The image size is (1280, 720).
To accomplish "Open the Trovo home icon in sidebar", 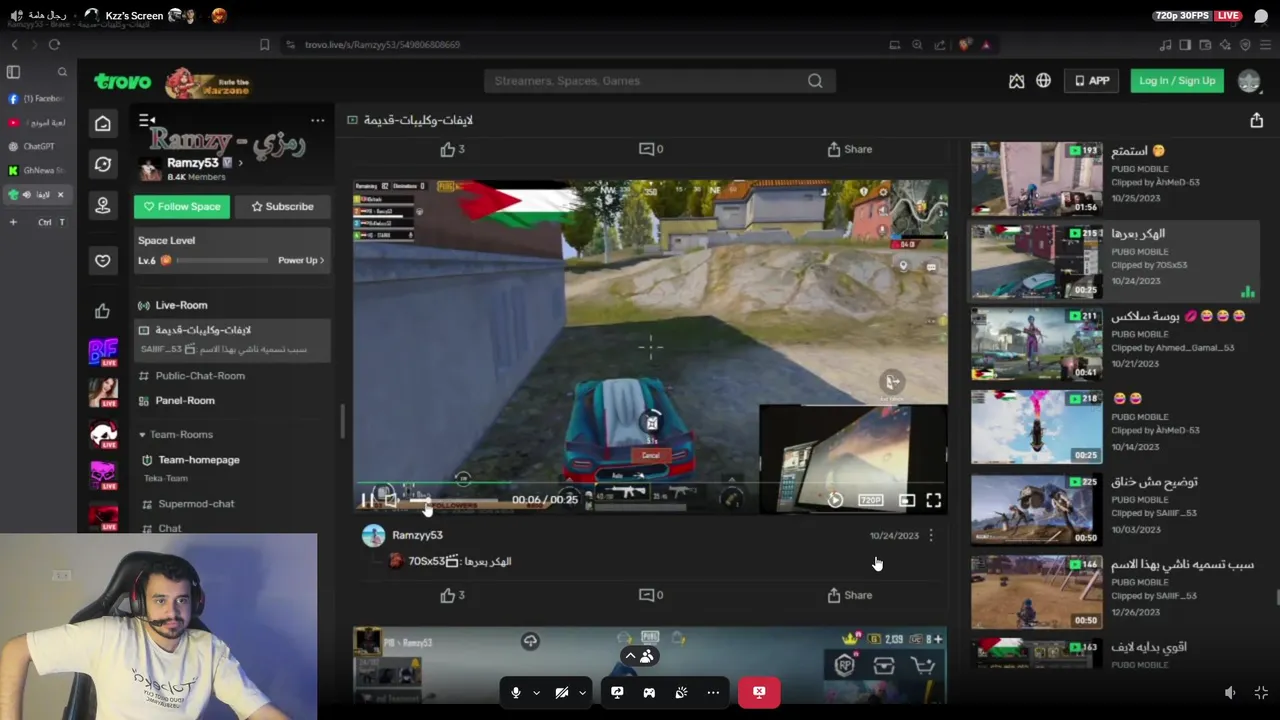I will point(103,124).
